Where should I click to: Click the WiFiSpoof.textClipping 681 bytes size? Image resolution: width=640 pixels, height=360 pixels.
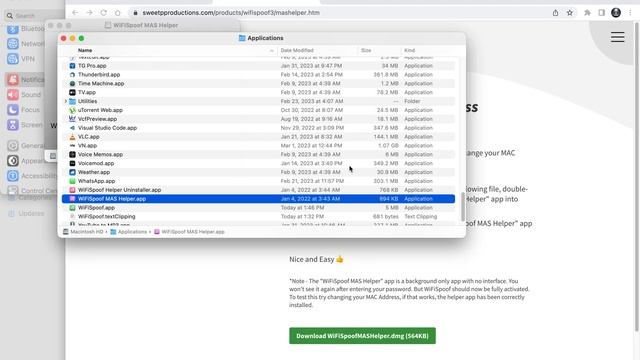(x=386, y=216)
